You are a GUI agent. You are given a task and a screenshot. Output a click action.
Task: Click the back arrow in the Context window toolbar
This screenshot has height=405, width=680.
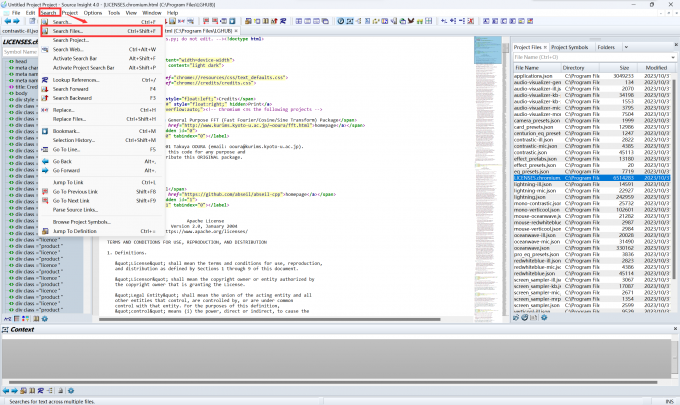[6, 391]
